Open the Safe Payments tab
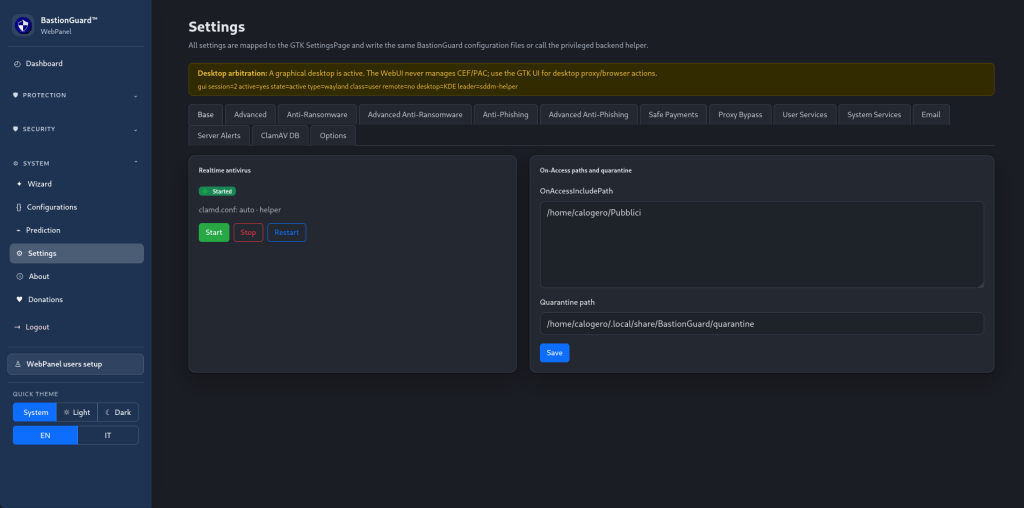The width and height of the screenshot is (1024, 508). click(673, 114)
